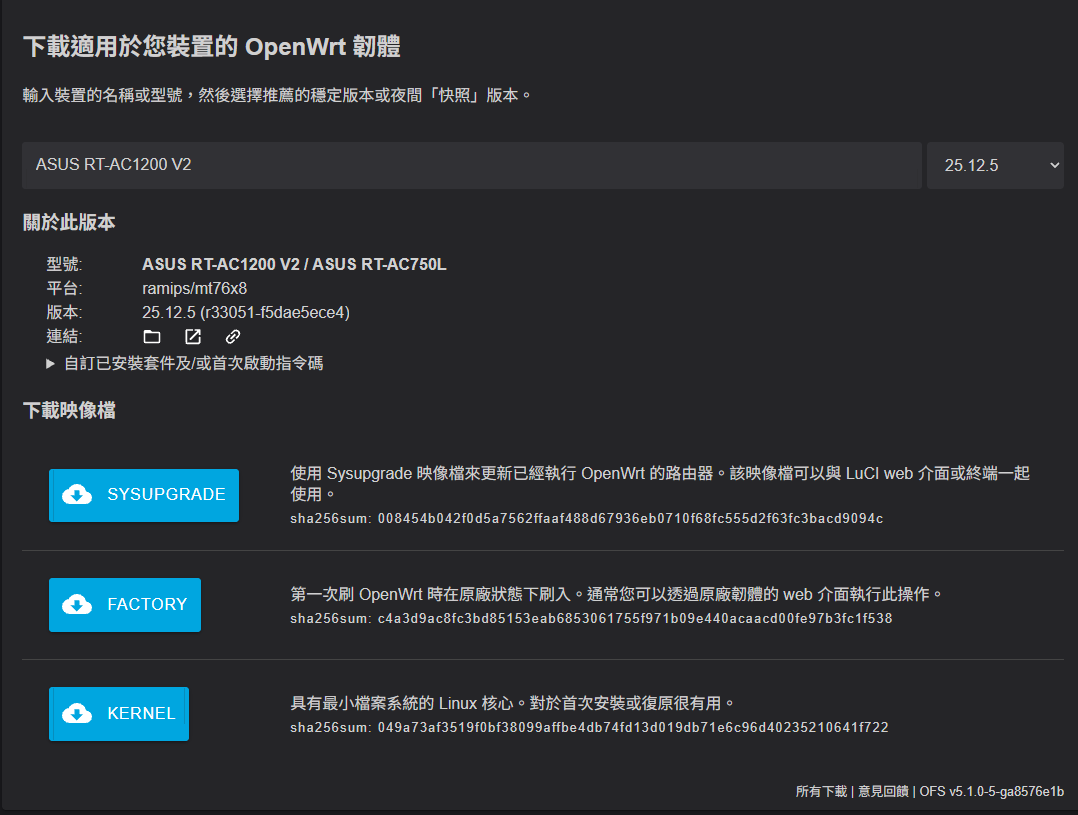
Task: Select the SYSUPGRADE sha256sum text
Action: point(586,519)
